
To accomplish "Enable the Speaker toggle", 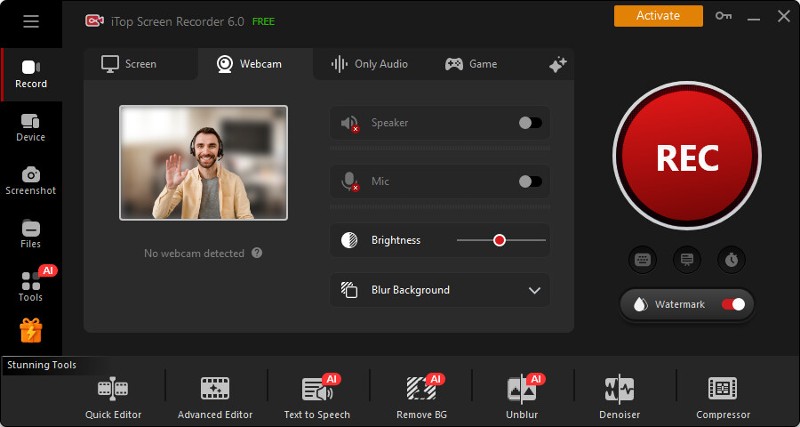I will (530, 123).
